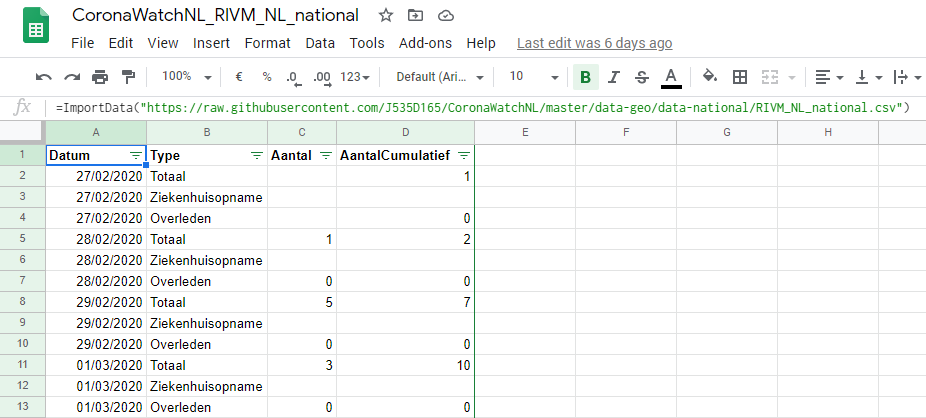926x418 pixels.
Task: Open the fill color picker
Action: point(709,76)
